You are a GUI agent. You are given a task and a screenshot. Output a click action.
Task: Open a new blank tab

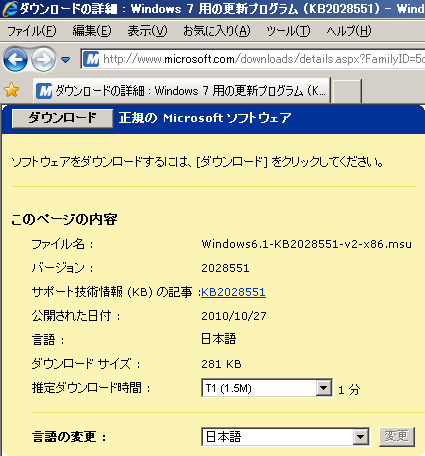click(x=347, y=91)
